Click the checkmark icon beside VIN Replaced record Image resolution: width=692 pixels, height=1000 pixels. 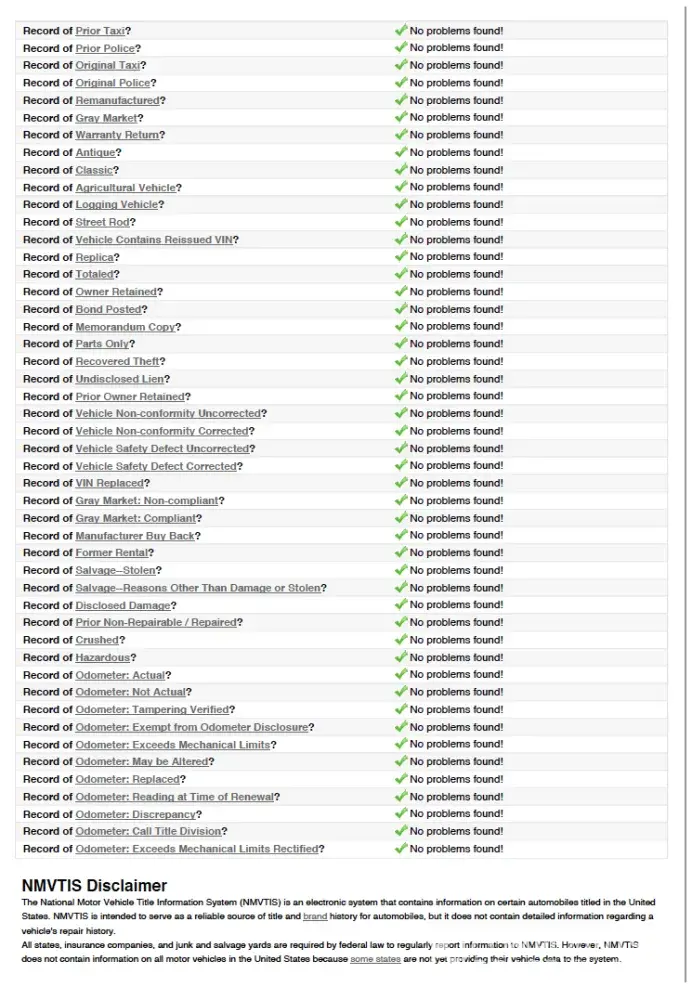pos(400,483)
